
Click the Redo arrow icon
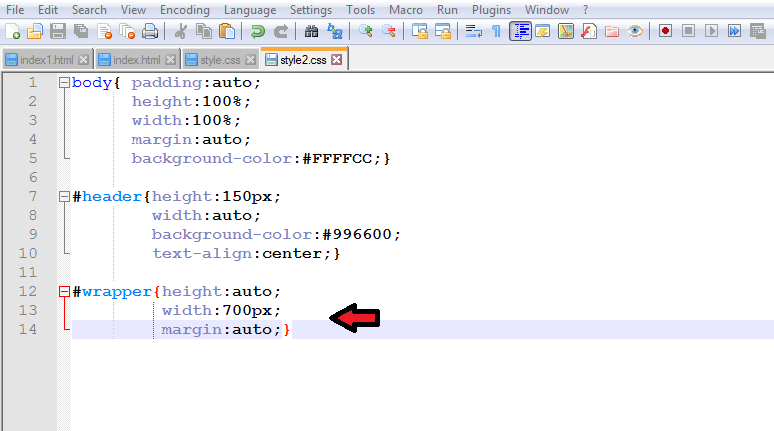click(280, 31)
